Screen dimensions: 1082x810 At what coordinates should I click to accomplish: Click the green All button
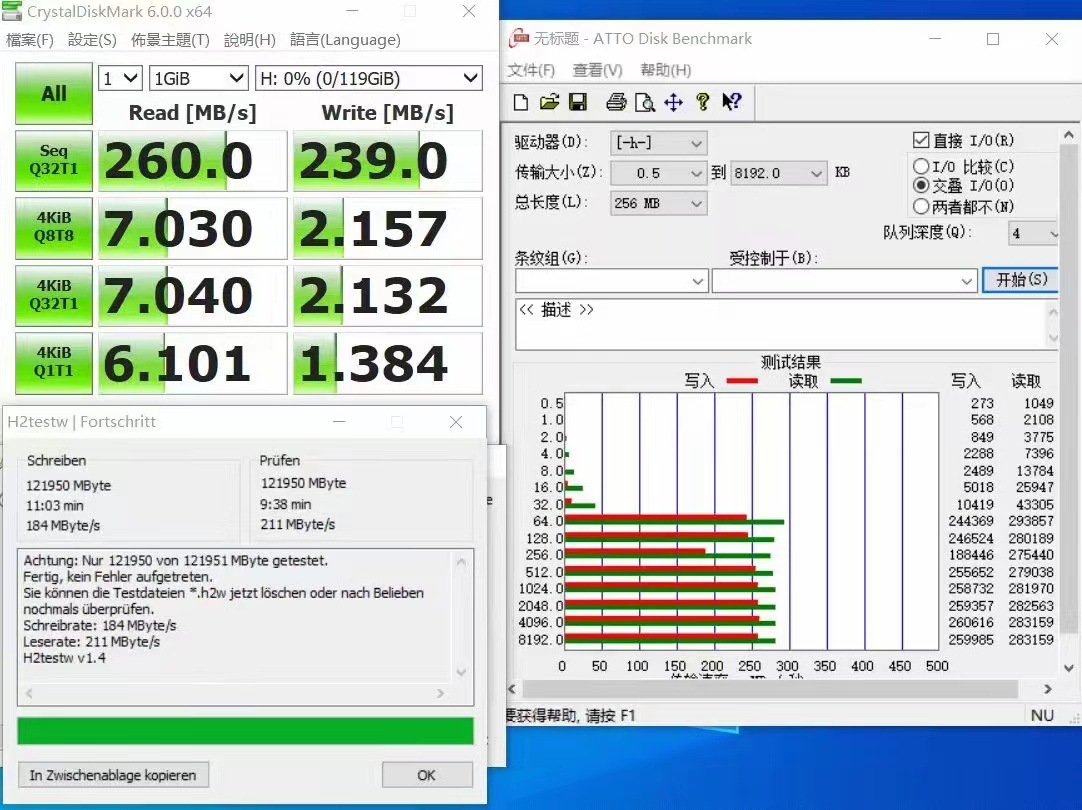54,93
